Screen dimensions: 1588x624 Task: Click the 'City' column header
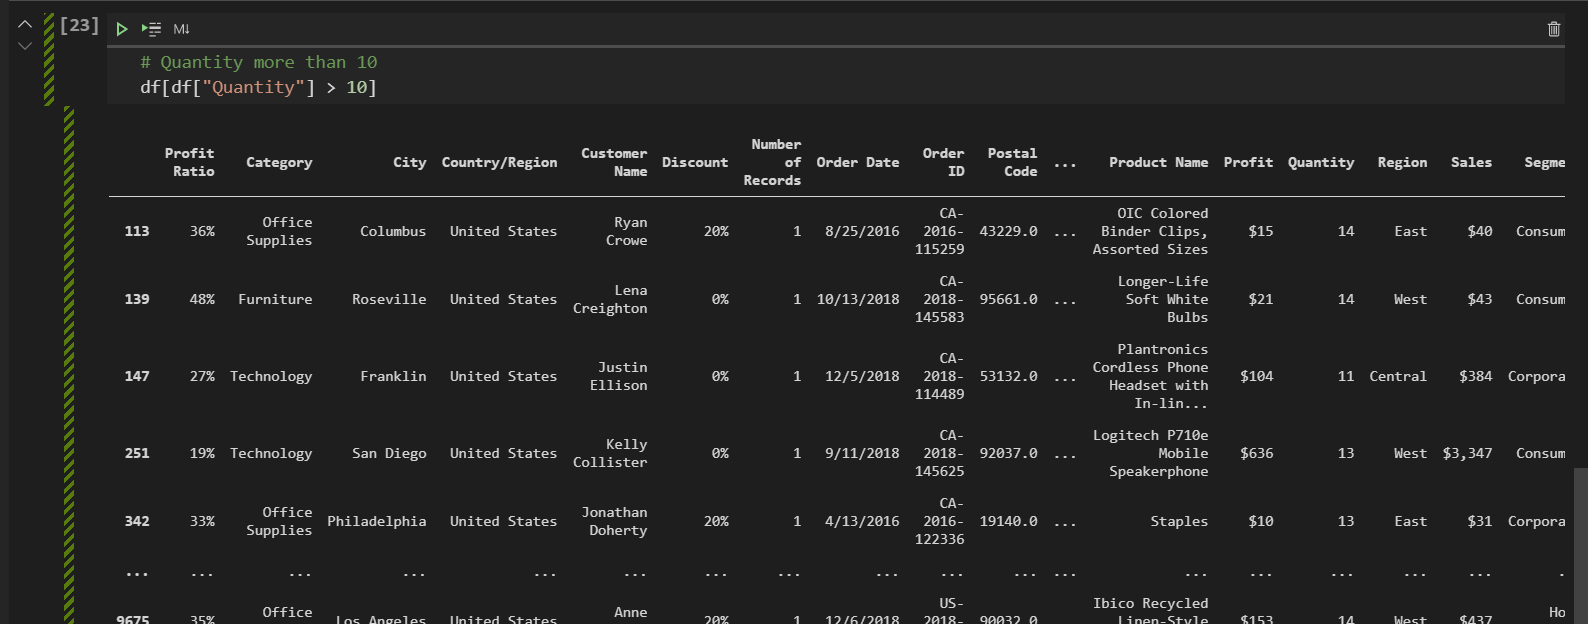coord(409,162)
